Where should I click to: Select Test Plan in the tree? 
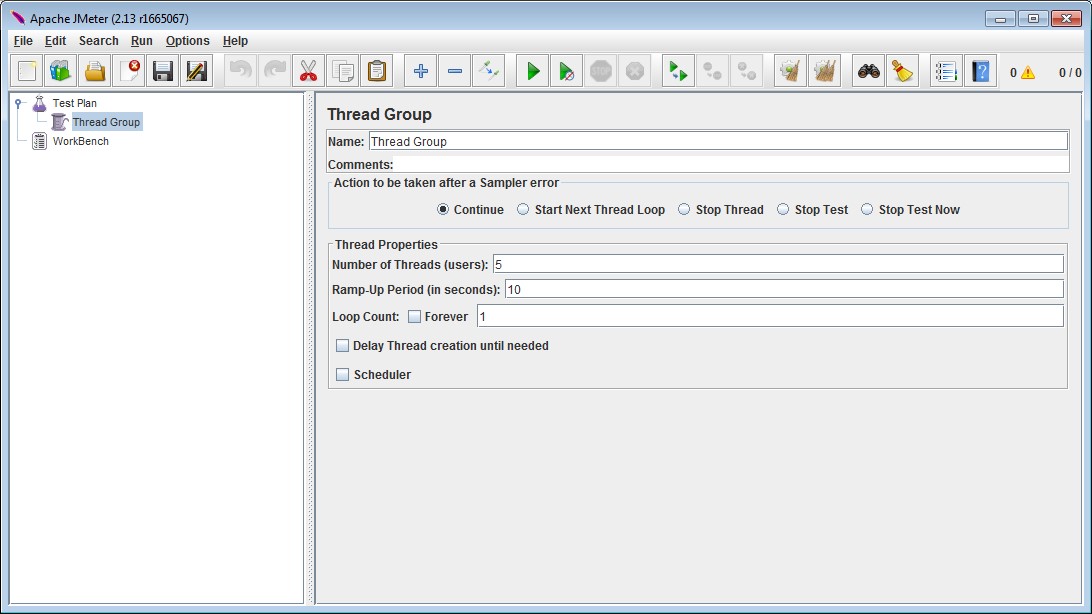point(75,103)
